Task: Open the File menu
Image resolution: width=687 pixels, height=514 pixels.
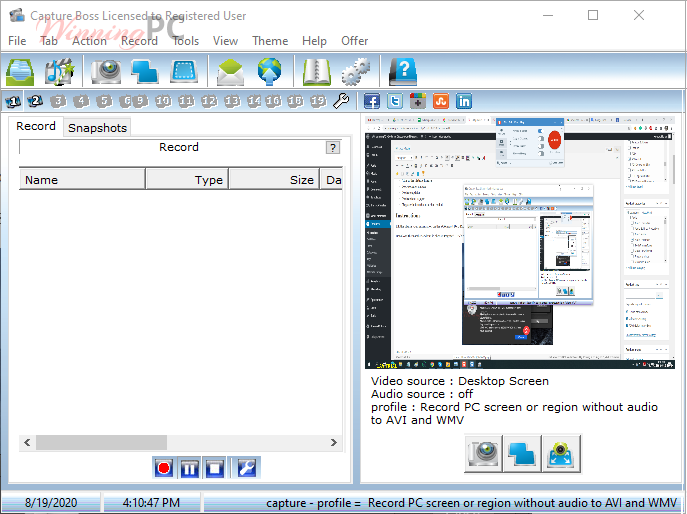Action: pos(17,41)
